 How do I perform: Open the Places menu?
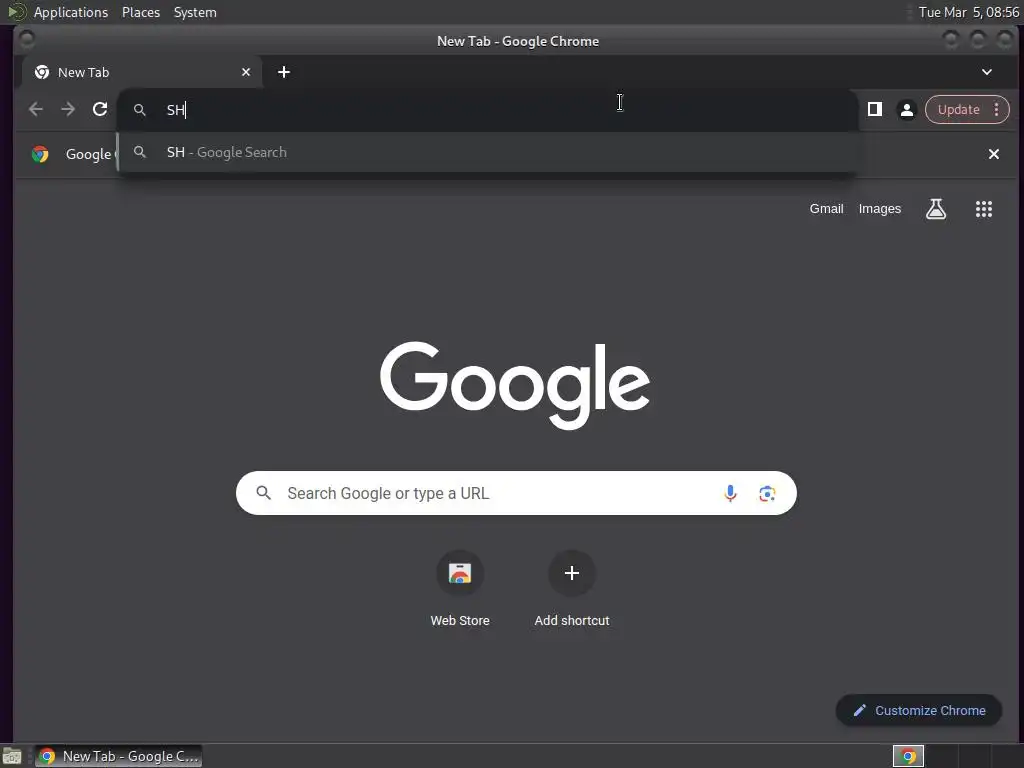pyautogui.click(x=140, y=12)
